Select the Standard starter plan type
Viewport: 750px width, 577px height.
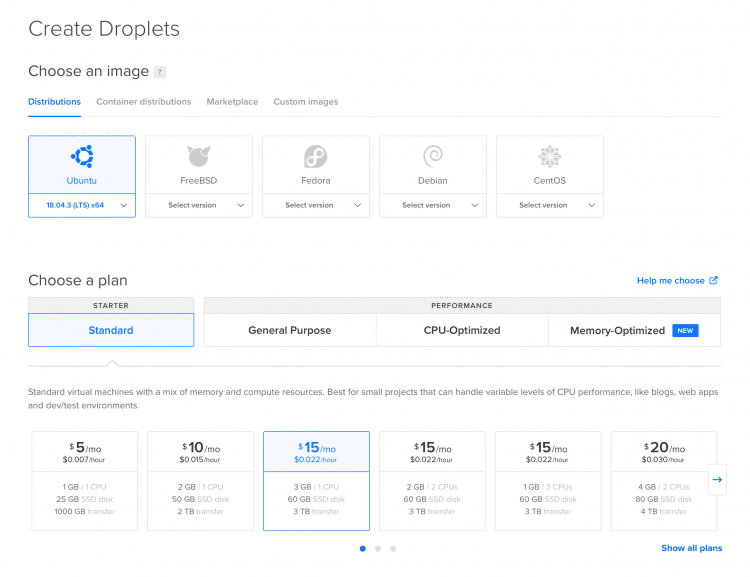coord(111,330)
